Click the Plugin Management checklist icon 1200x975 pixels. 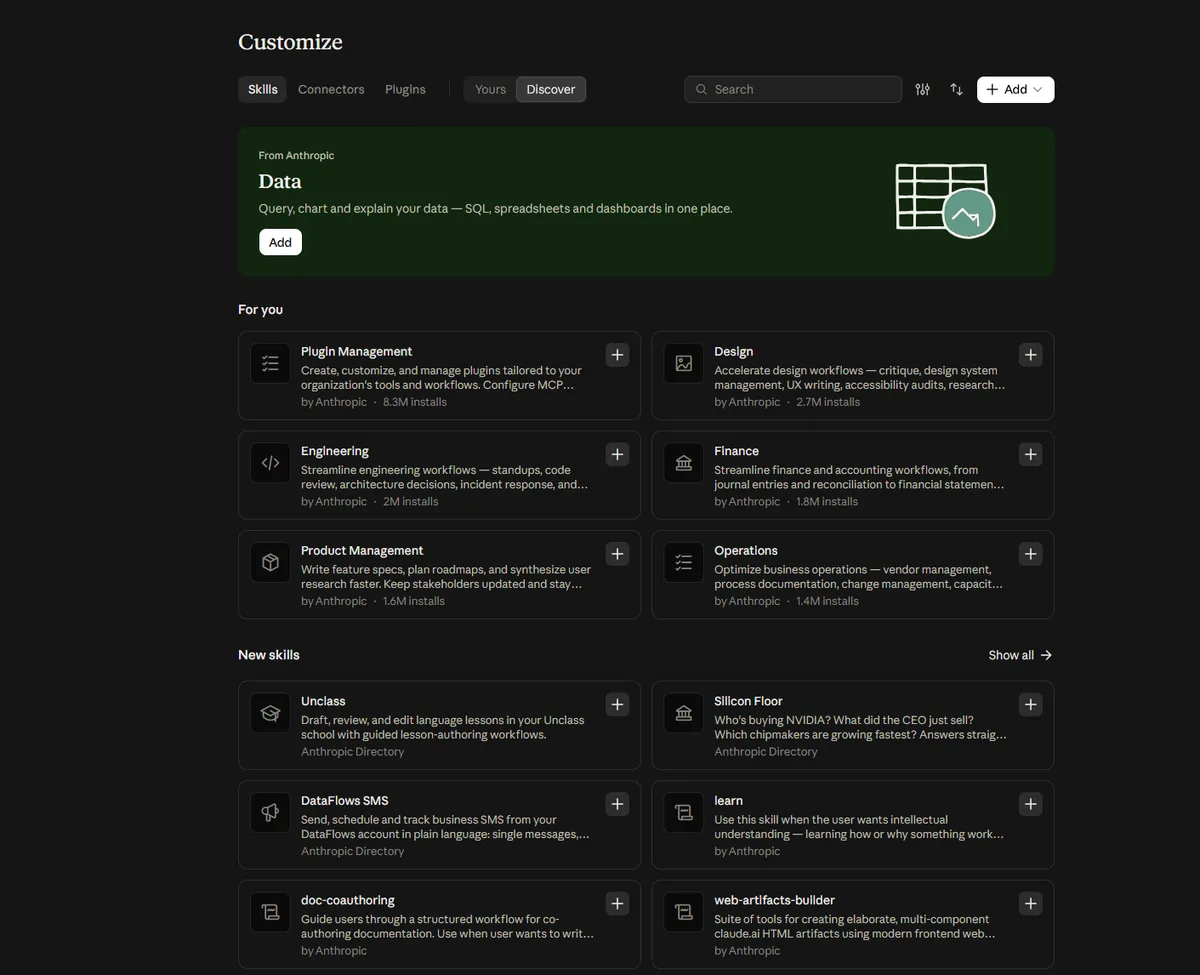coord(270,364)
